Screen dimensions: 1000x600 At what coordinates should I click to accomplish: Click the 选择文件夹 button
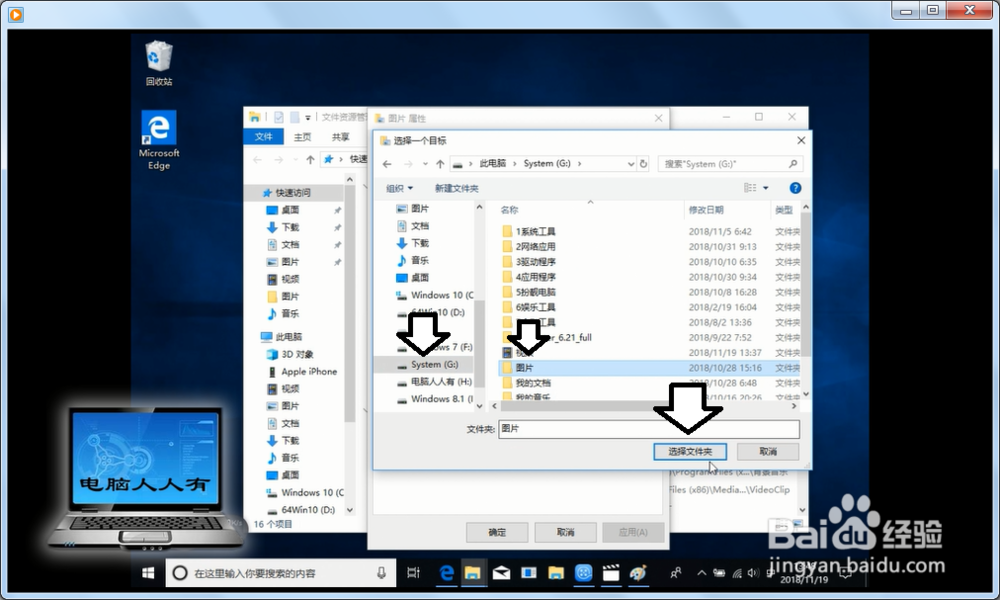click(690, 451)
